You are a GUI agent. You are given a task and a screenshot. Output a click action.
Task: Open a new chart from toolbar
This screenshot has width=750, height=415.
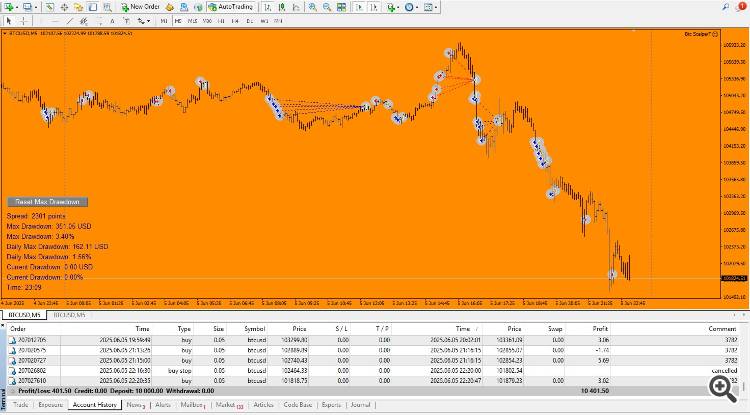click(x=8, y=7)
